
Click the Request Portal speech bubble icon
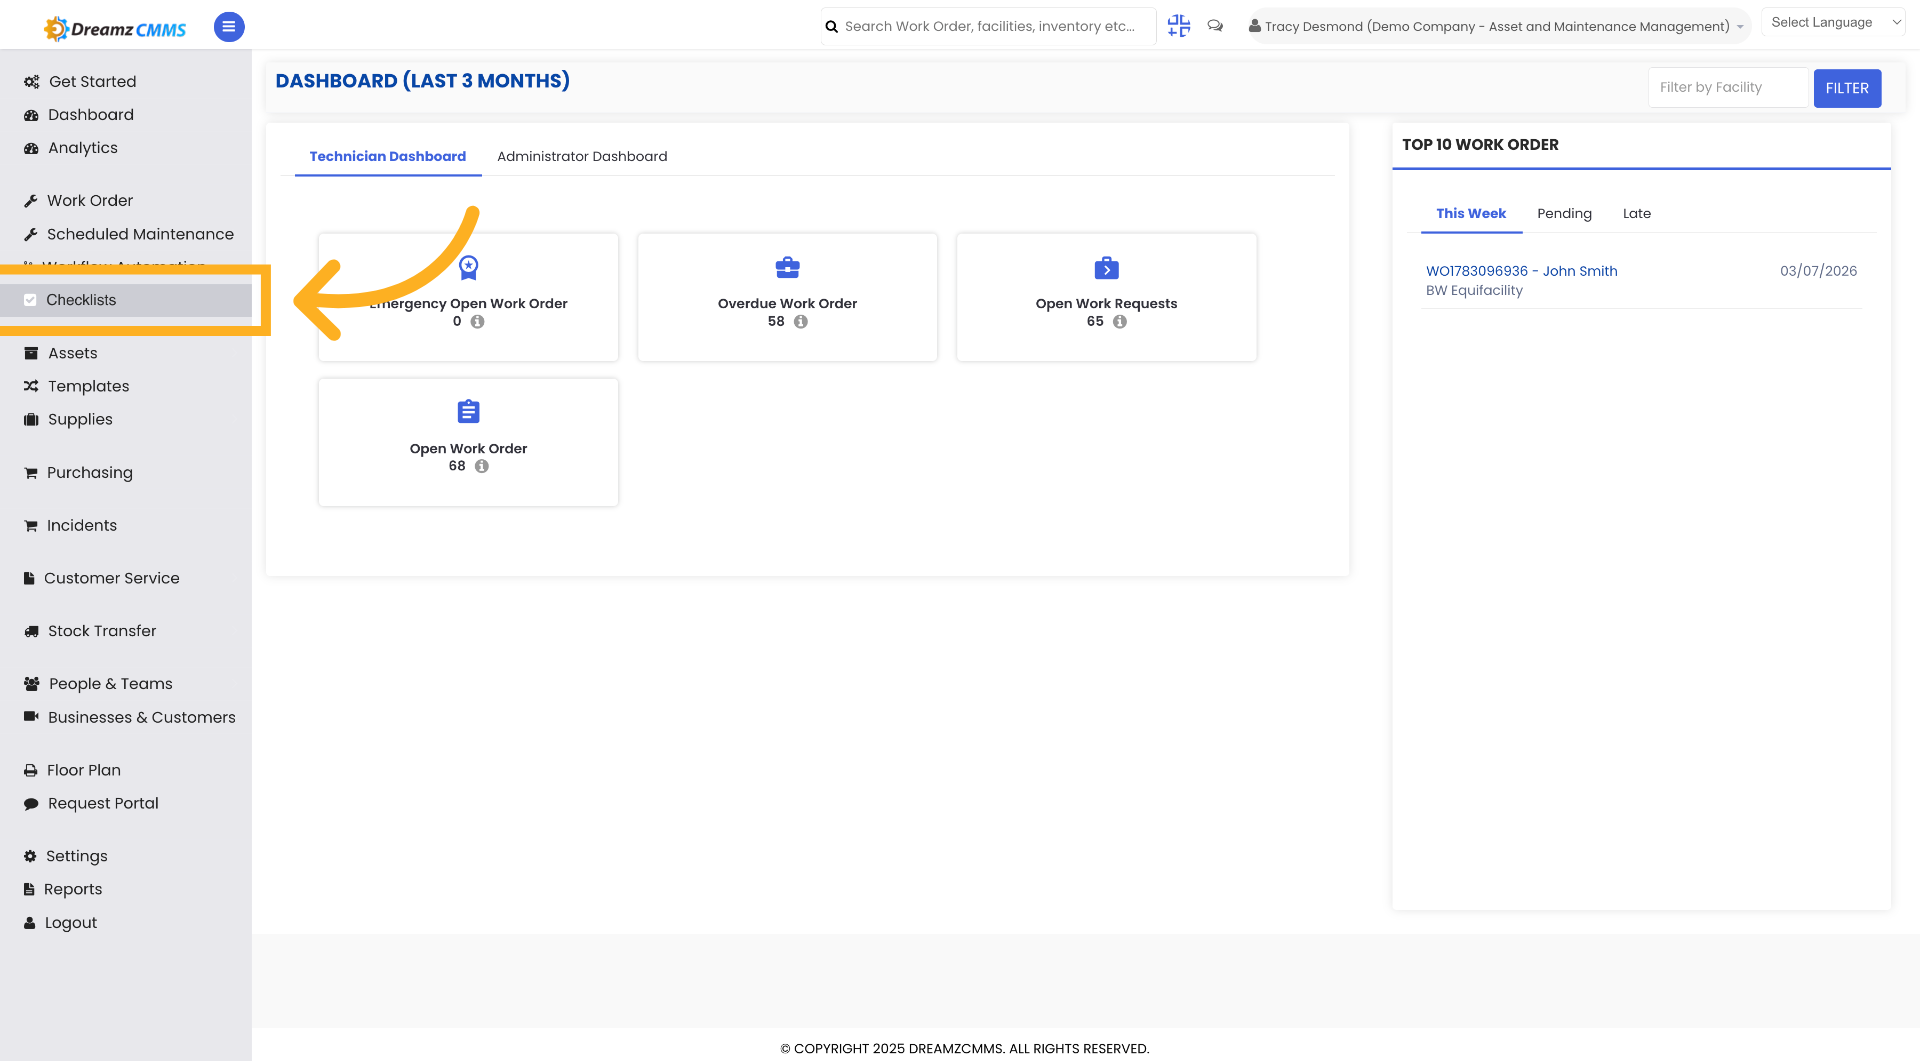tap(31, 804)
